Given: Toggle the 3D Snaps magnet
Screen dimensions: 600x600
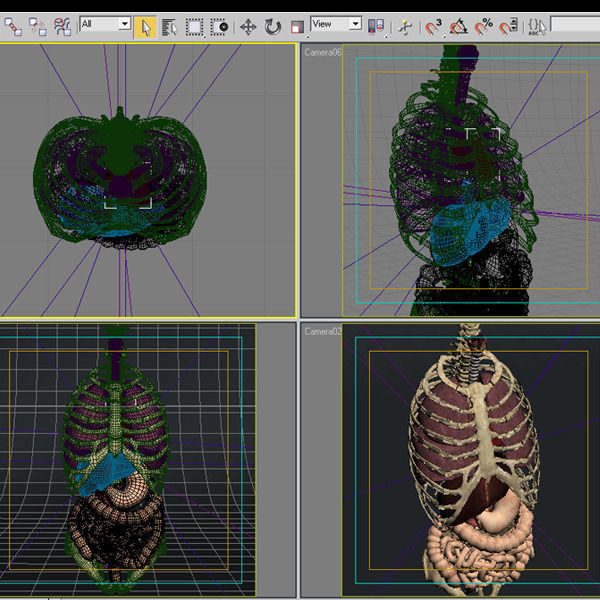Looking at the screenshot, I should pyautogui.click(x=434, y=28).
